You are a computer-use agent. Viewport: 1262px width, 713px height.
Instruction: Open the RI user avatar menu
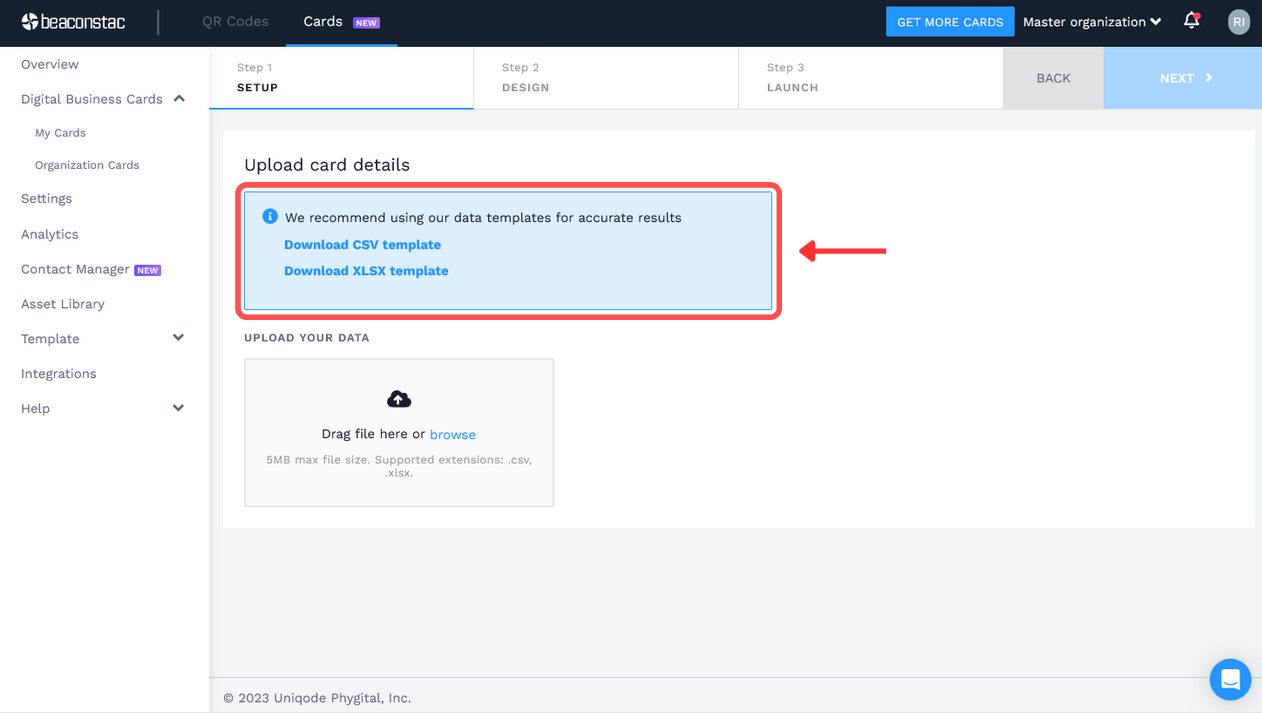1239,22
